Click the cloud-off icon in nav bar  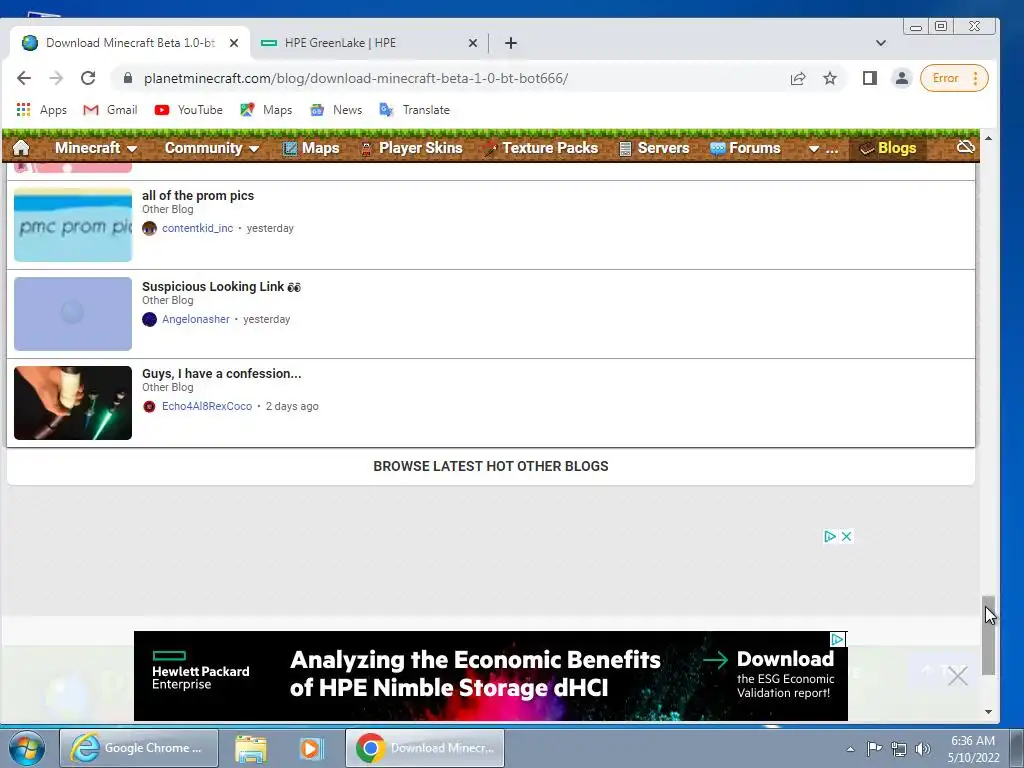tap(965, 147)
